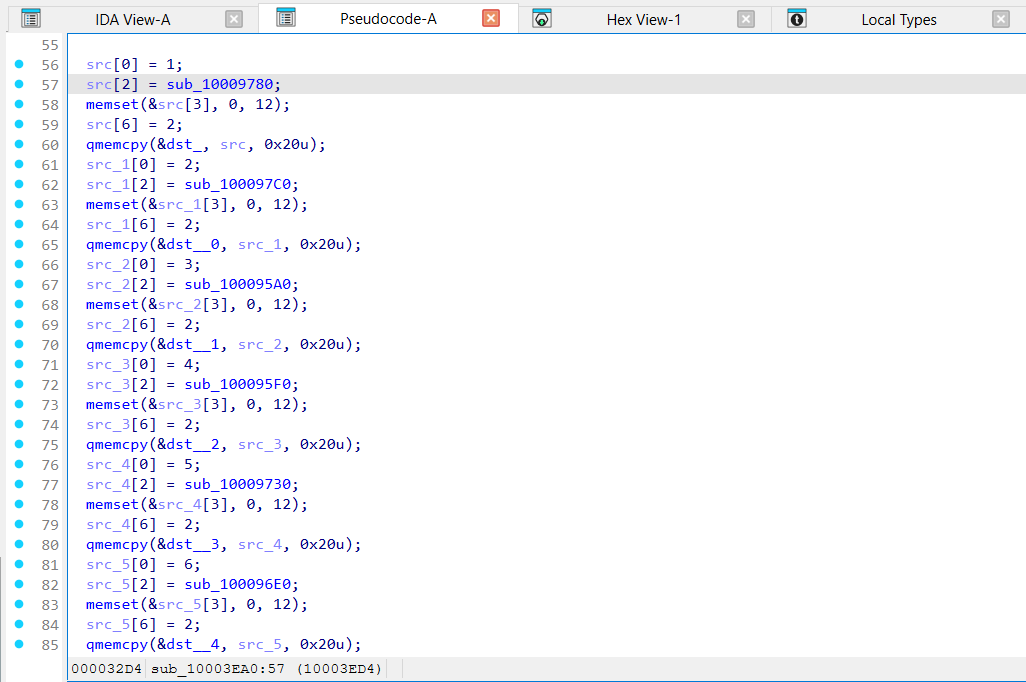Image resolution: width=1026 pixels, height=682 pixels.
Task: Select qmemcpy call on line 60
Action: 116,145
